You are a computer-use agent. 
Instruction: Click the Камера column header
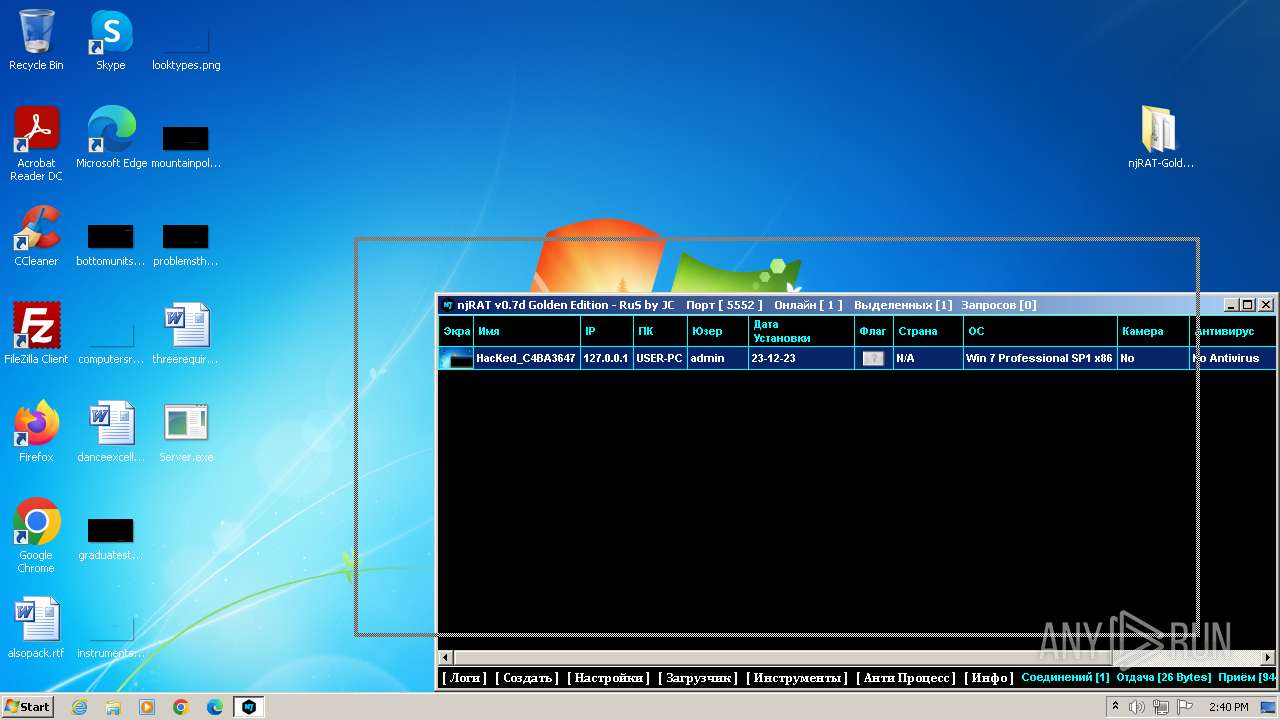(x=1153, y=331)
